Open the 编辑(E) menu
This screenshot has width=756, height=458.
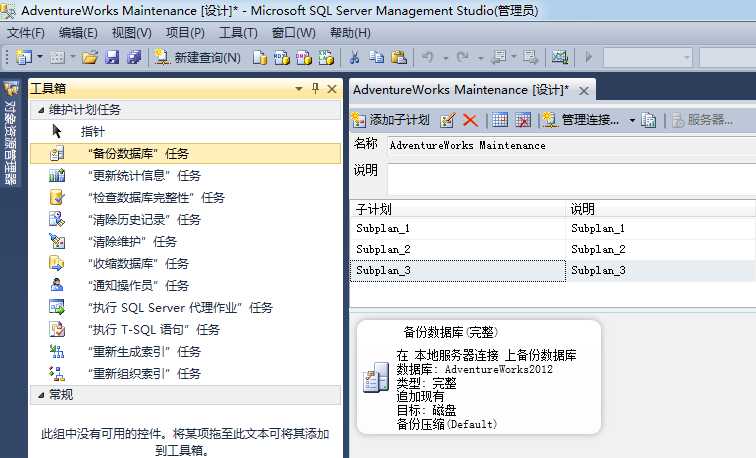click(78, 33)
